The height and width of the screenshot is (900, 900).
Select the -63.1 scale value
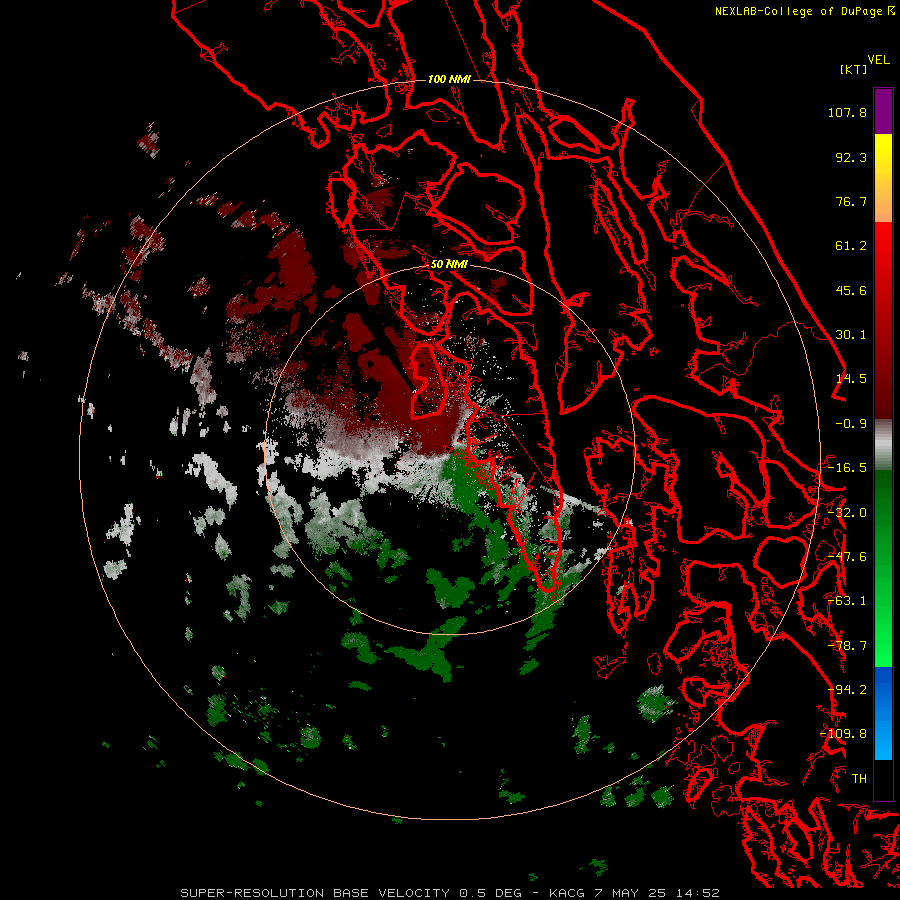click(x=847, y=601)
